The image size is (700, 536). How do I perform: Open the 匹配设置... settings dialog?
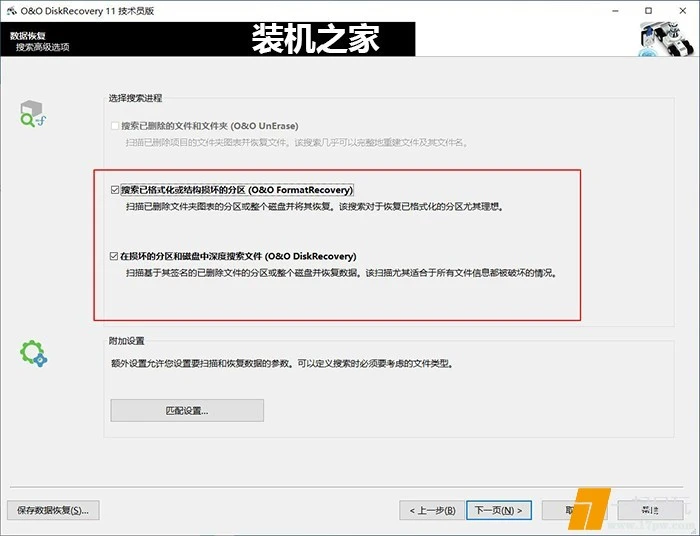[187, 411]
